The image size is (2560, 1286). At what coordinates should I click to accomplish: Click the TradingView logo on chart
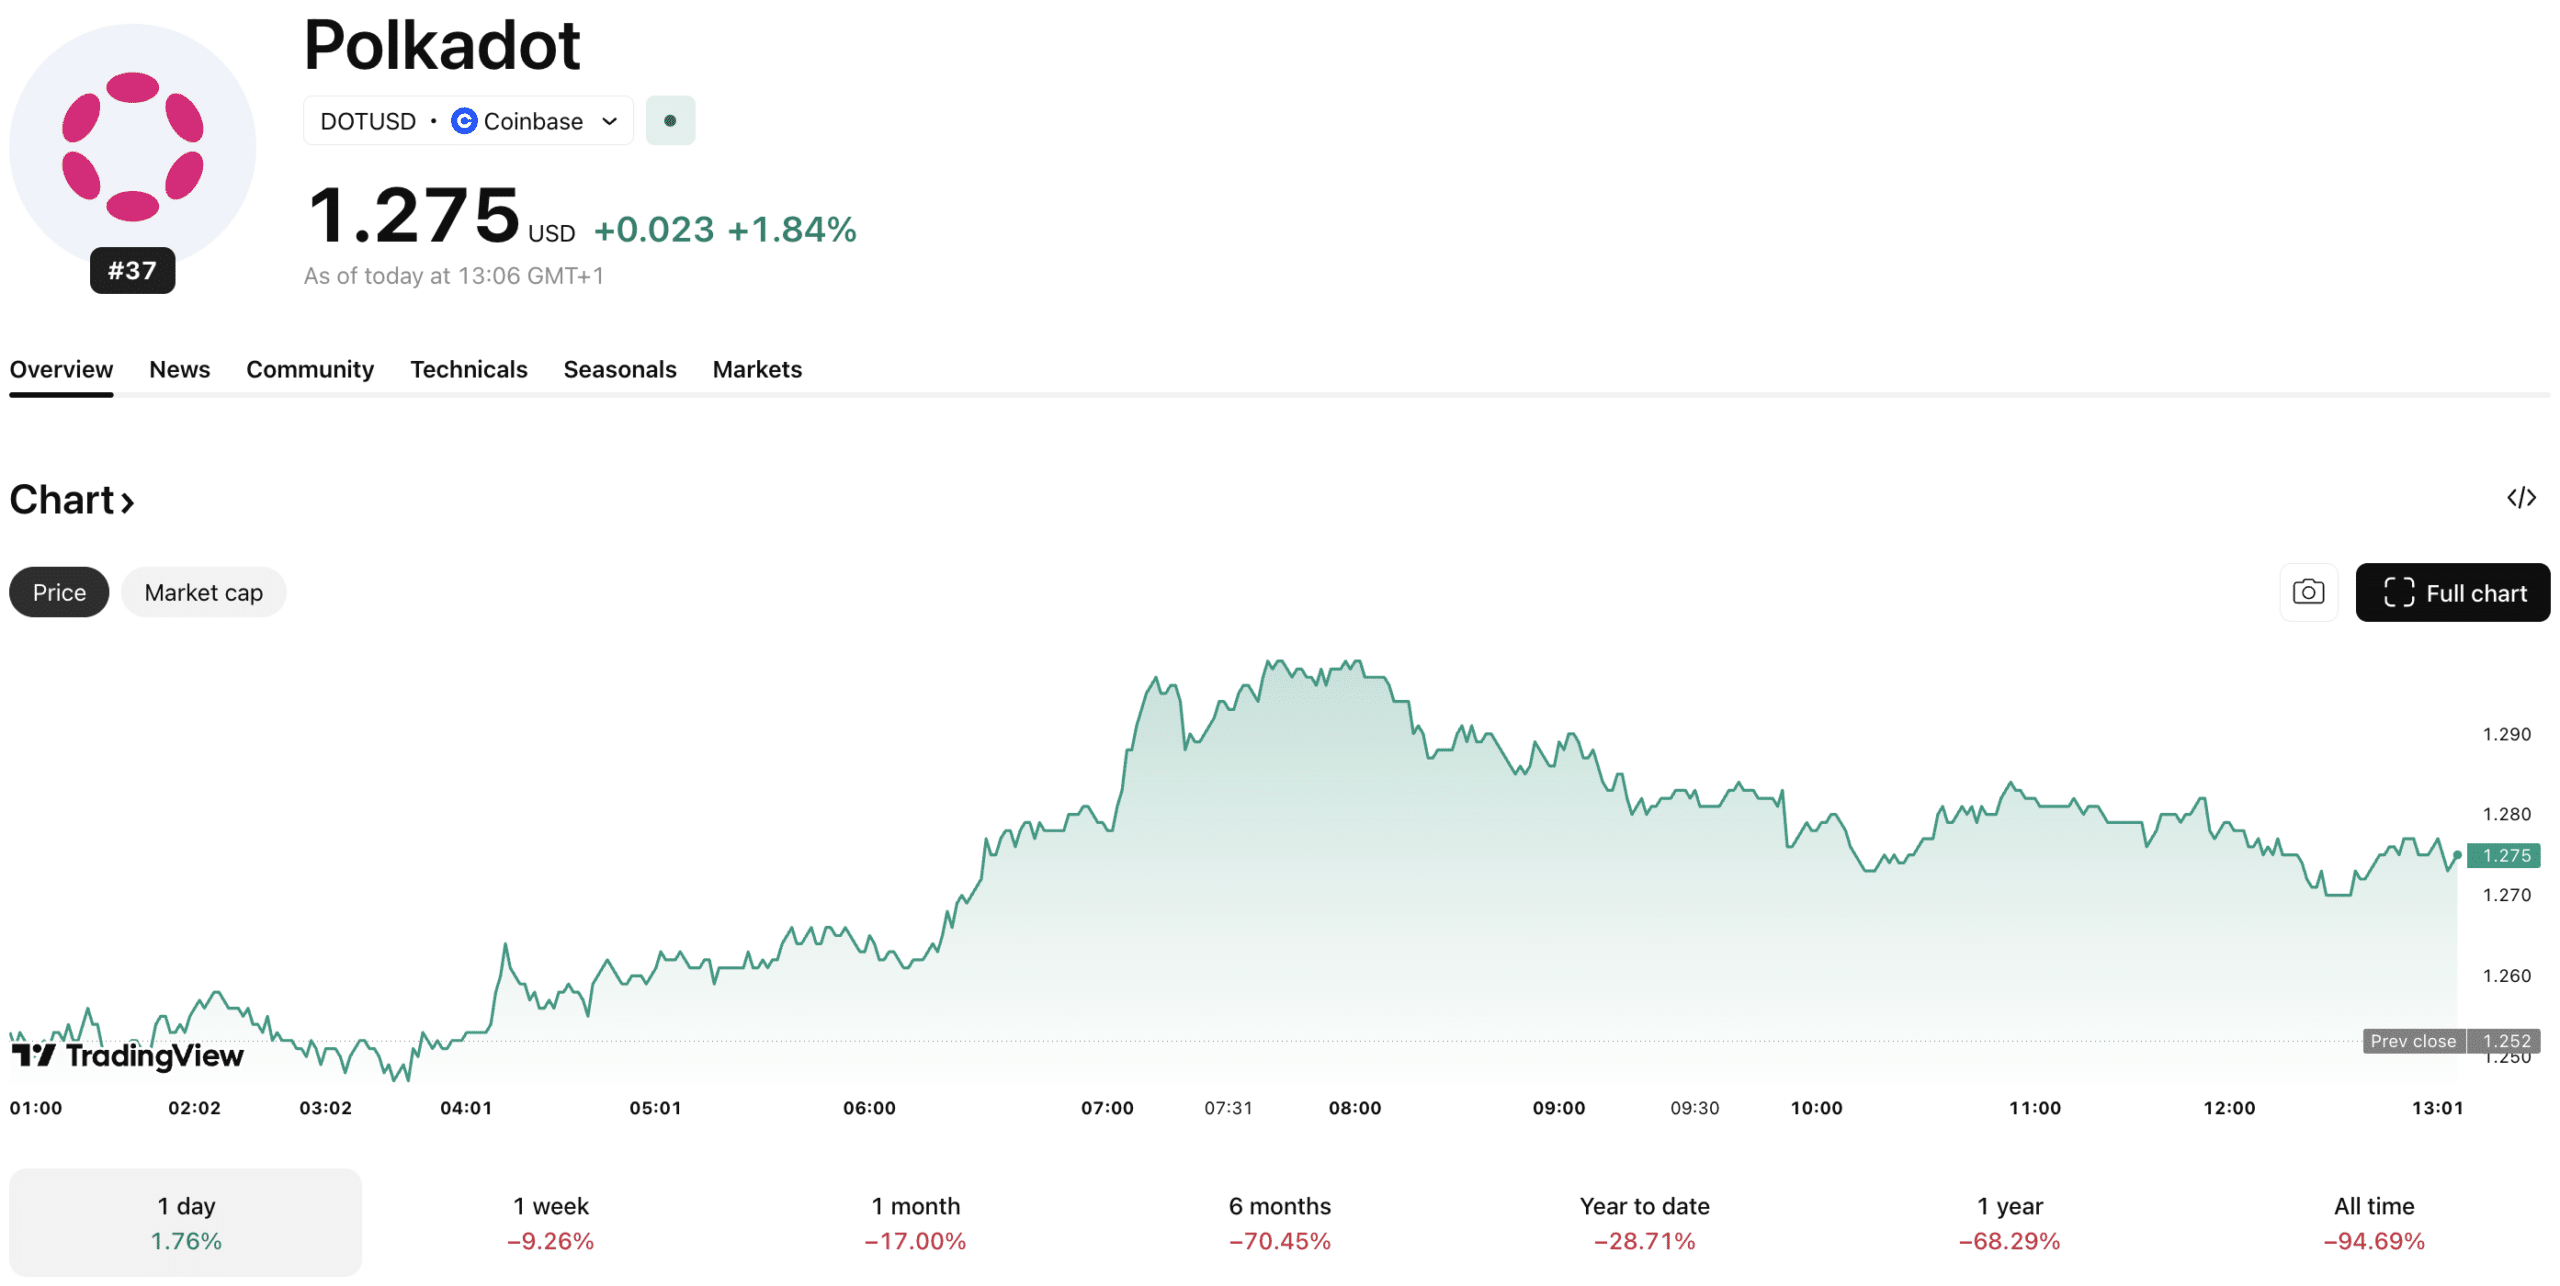point(127,1055)
